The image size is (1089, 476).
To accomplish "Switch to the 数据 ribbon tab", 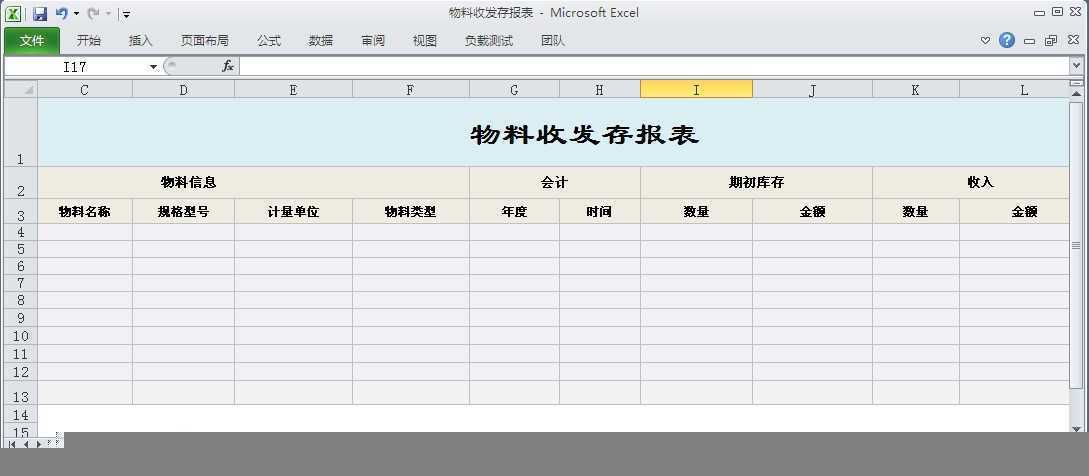I will pyautogui.click(x=321, y=41).
